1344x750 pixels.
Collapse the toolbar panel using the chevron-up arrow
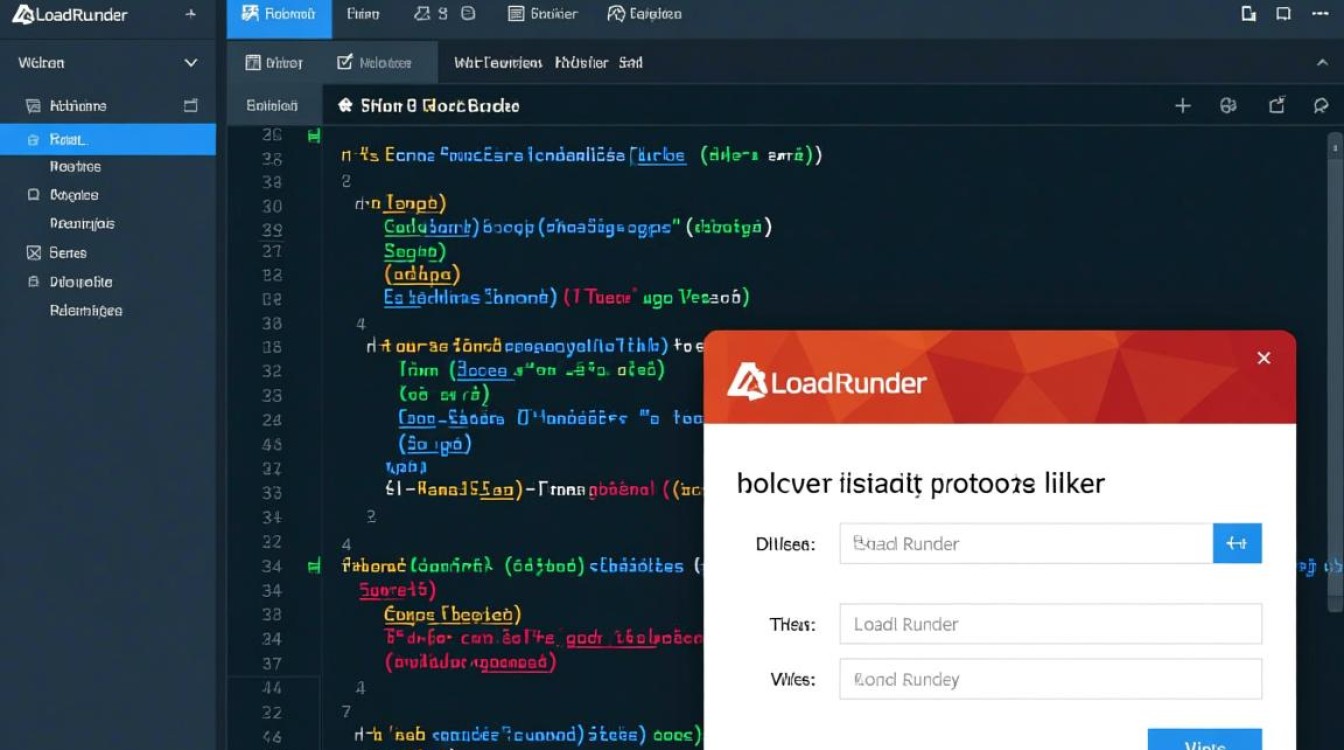(x=1320, y=62)
